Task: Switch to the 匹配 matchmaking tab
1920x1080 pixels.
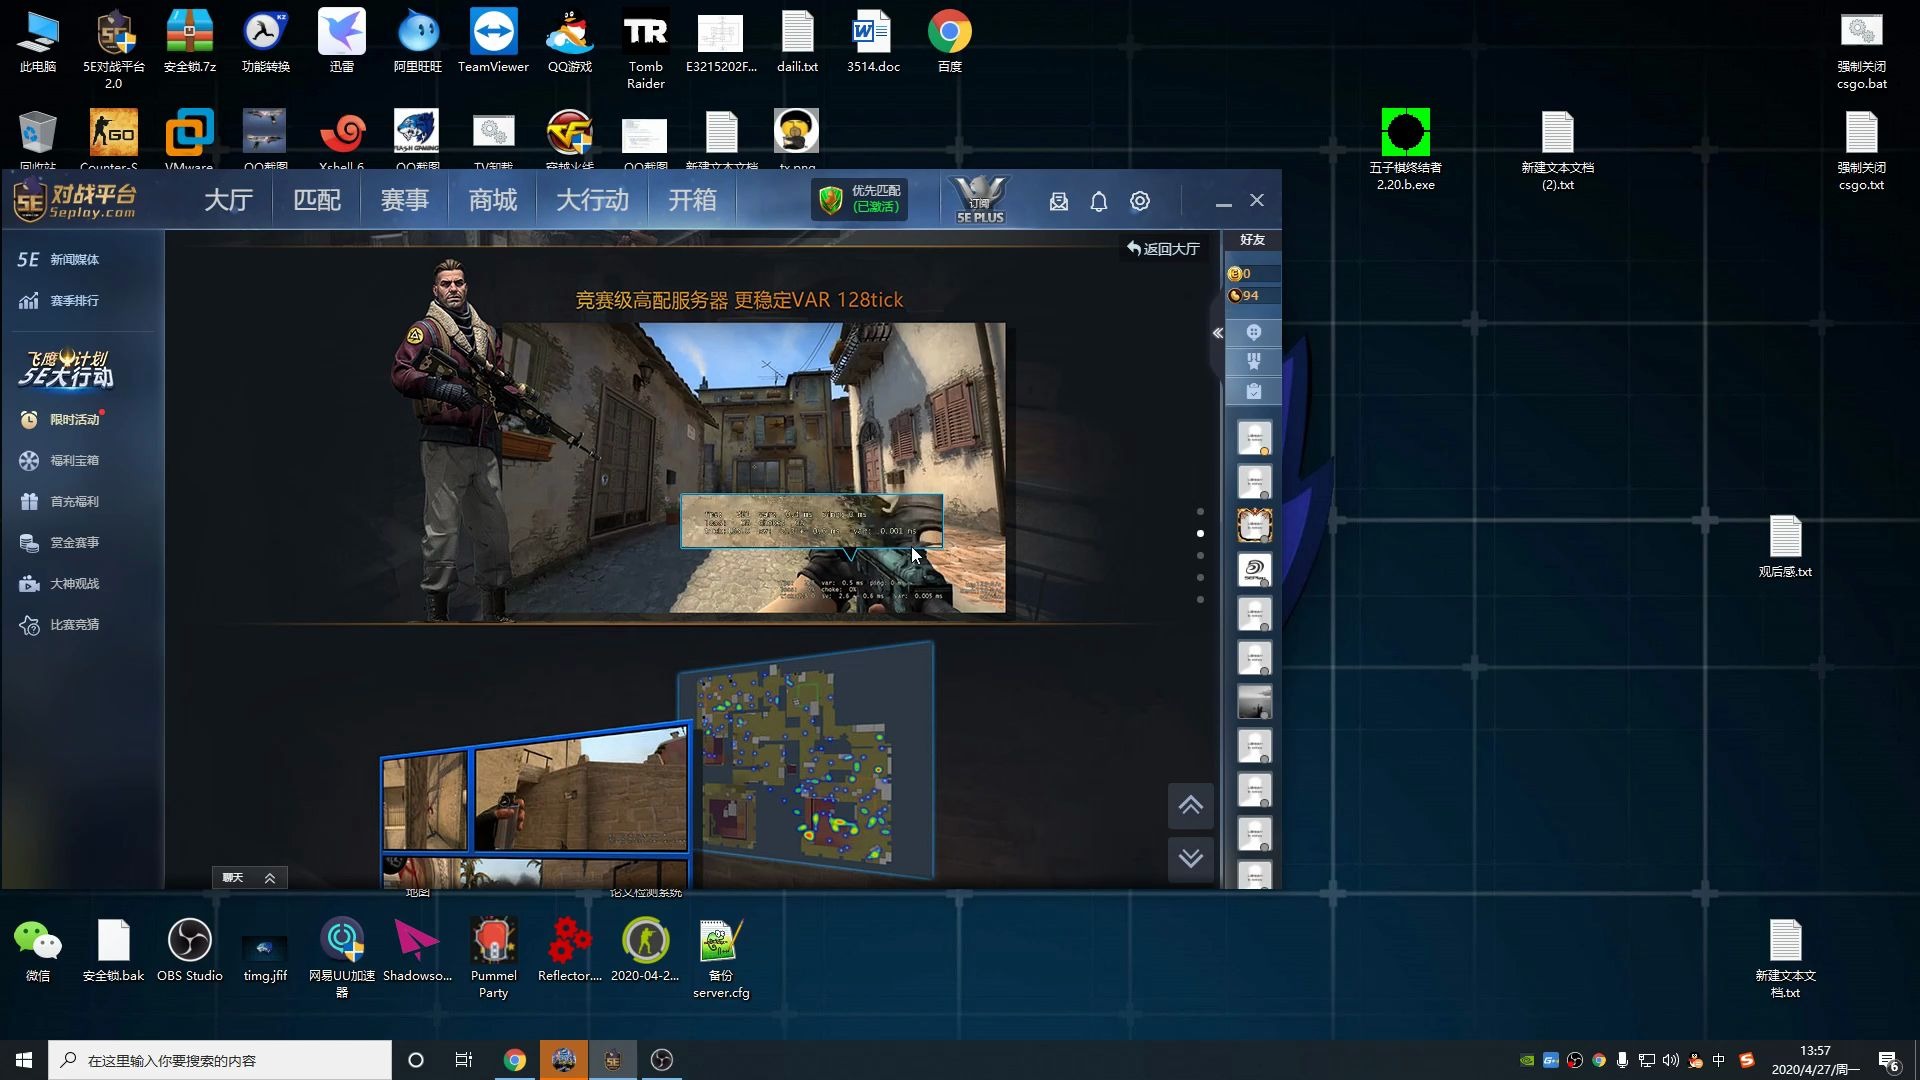Action: point(317,200)
